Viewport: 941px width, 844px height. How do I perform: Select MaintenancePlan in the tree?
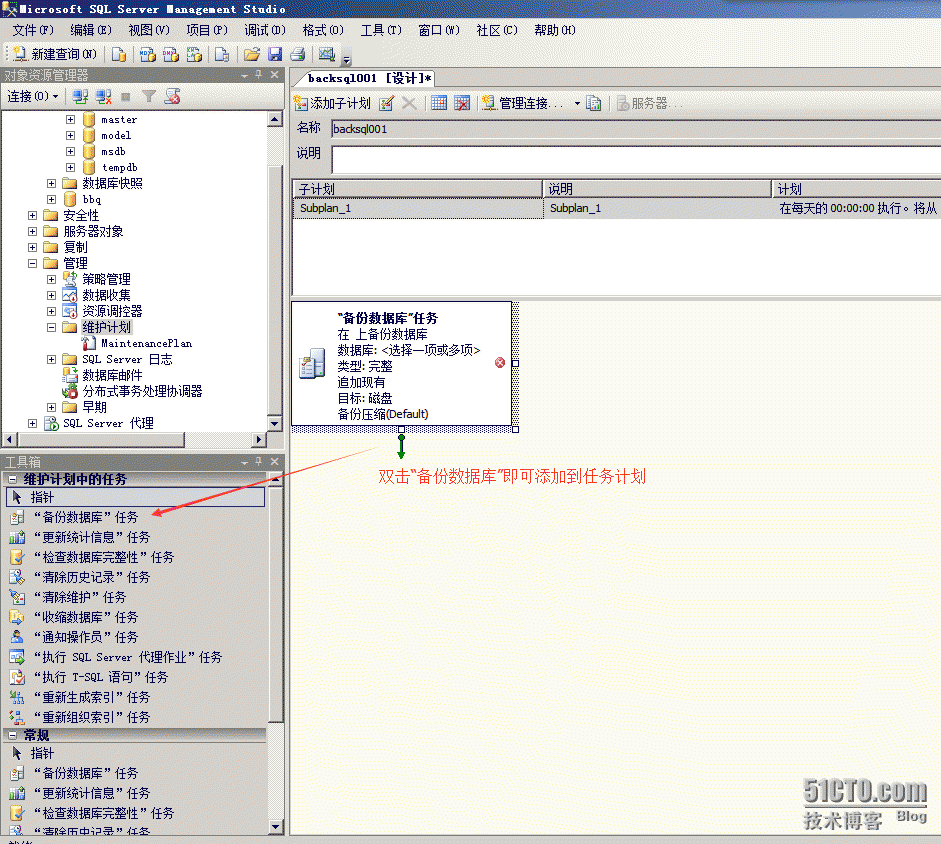point(146,343)
